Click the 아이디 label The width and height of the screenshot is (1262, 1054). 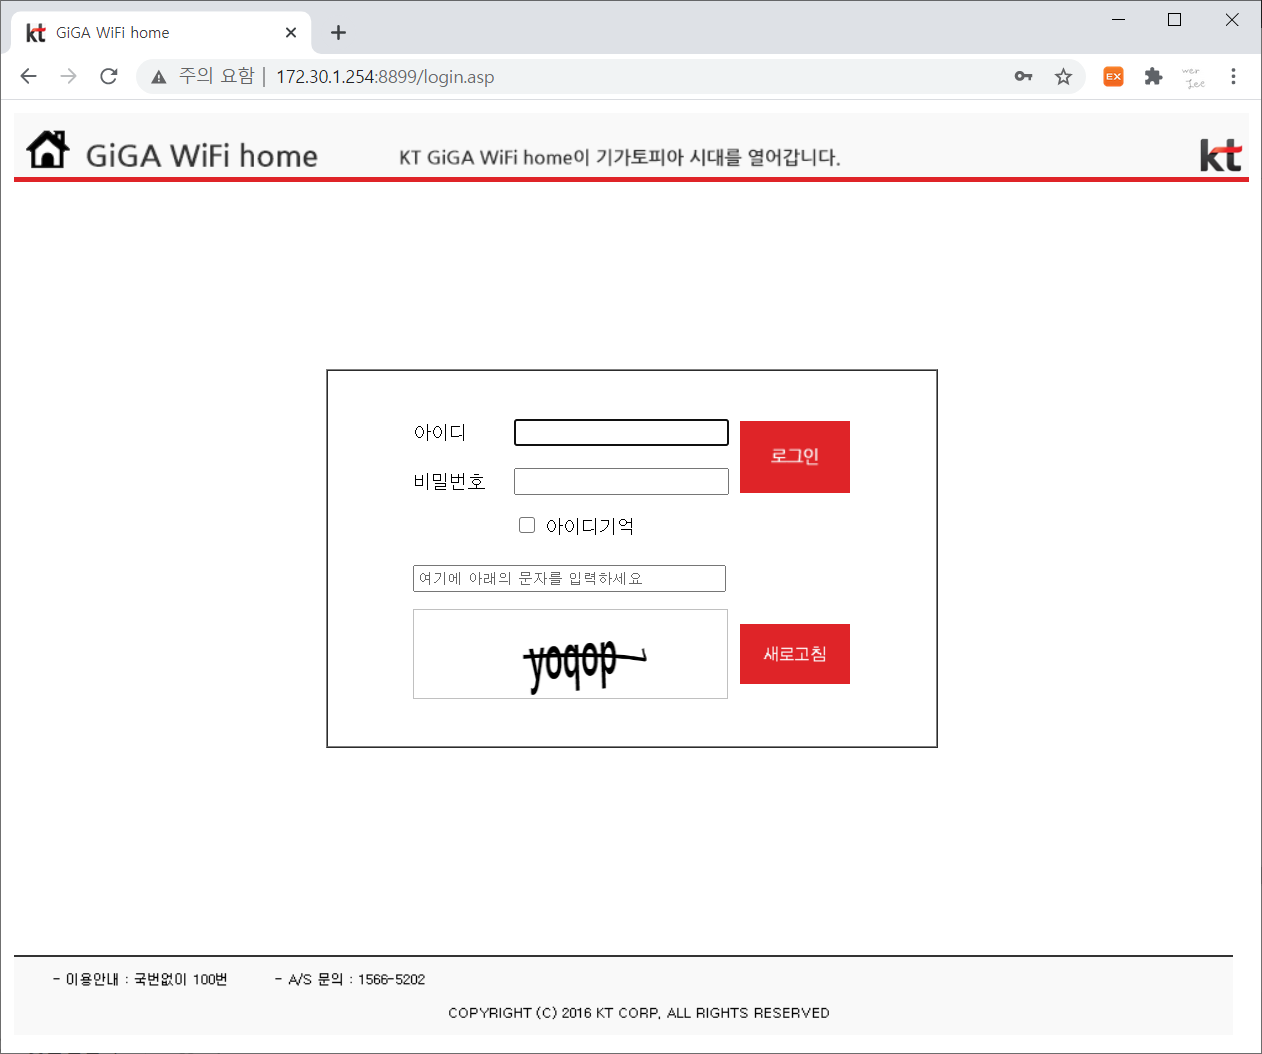tap(440, 433)
